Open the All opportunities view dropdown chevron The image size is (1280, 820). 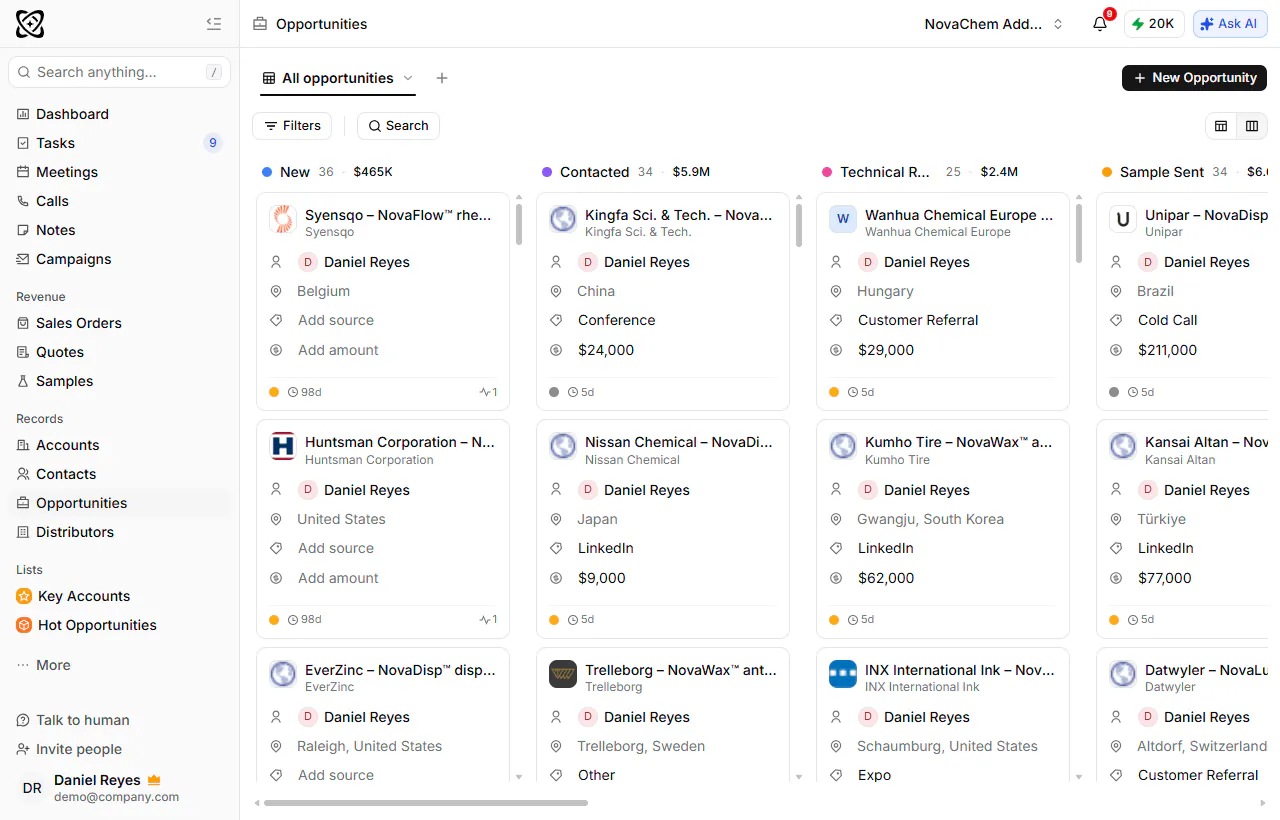click(408, 78)
